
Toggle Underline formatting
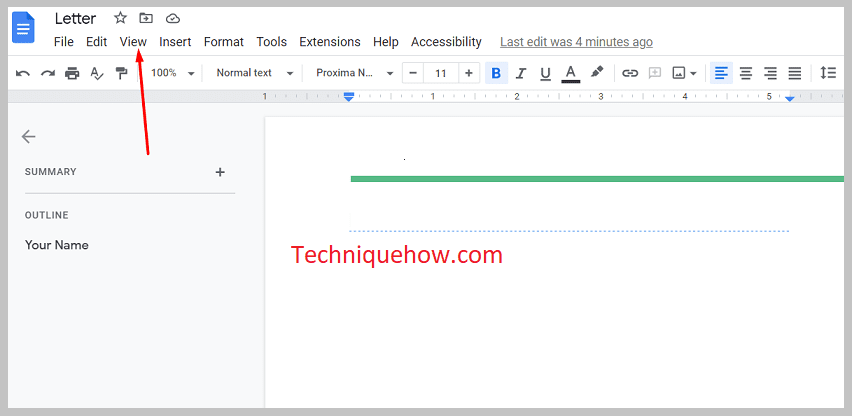(x=546, y=73)
